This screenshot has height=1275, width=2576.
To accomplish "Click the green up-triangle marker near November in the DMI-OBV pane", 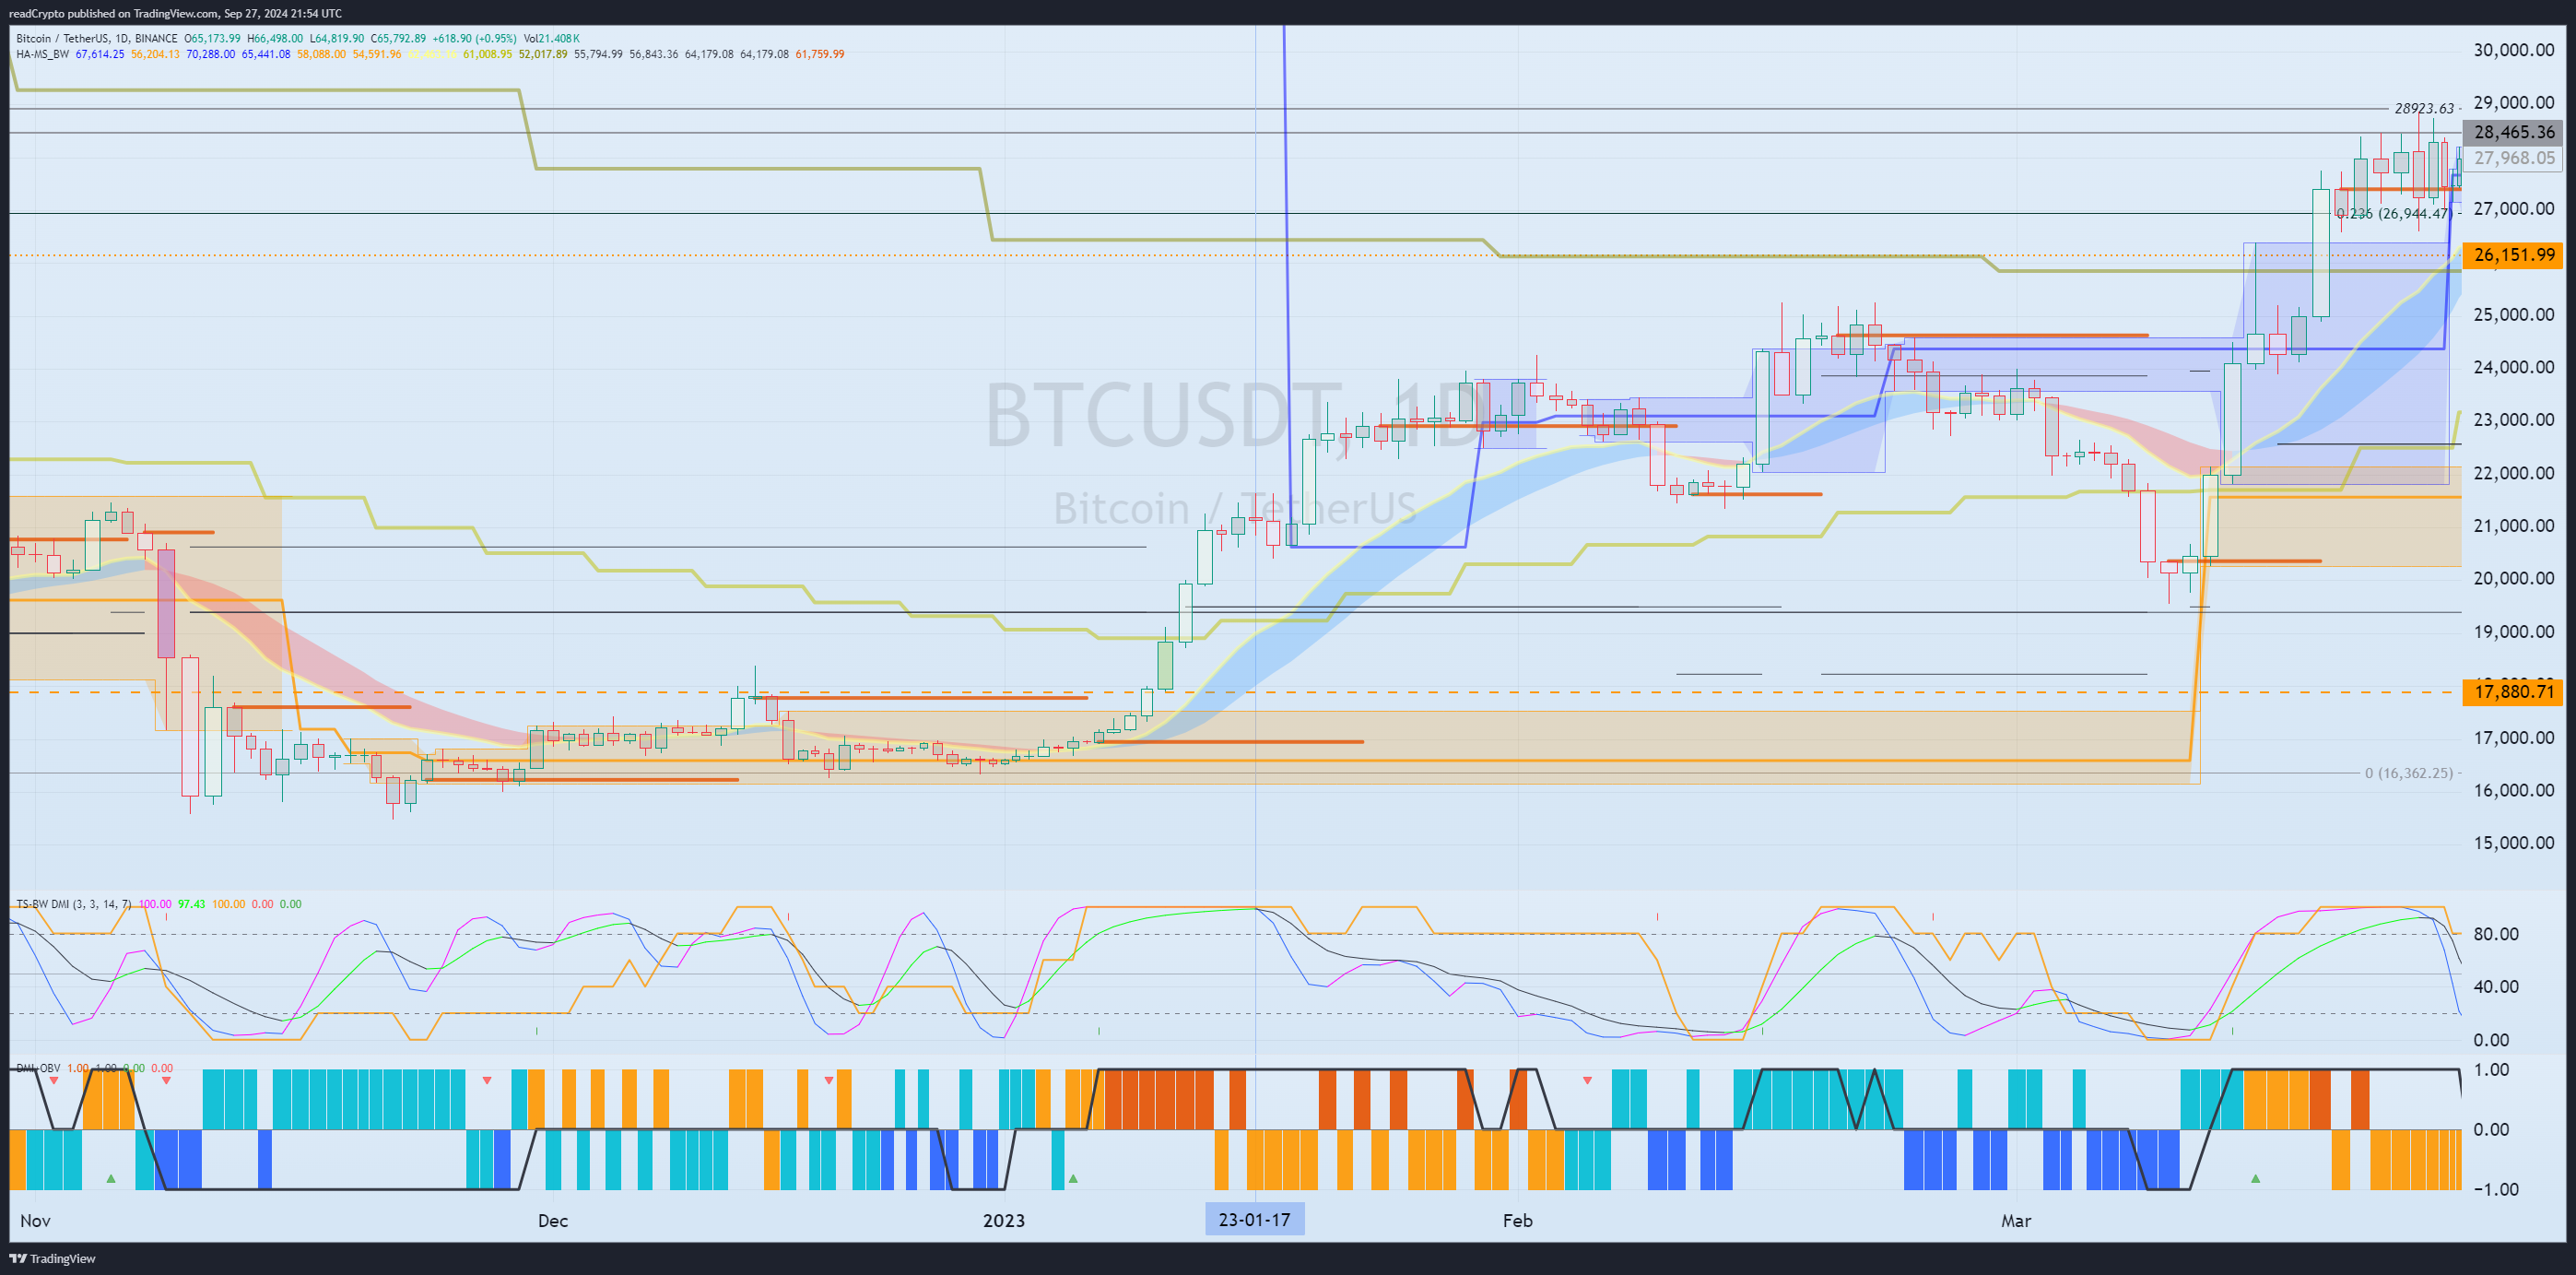I will [x=111, y=1179].
